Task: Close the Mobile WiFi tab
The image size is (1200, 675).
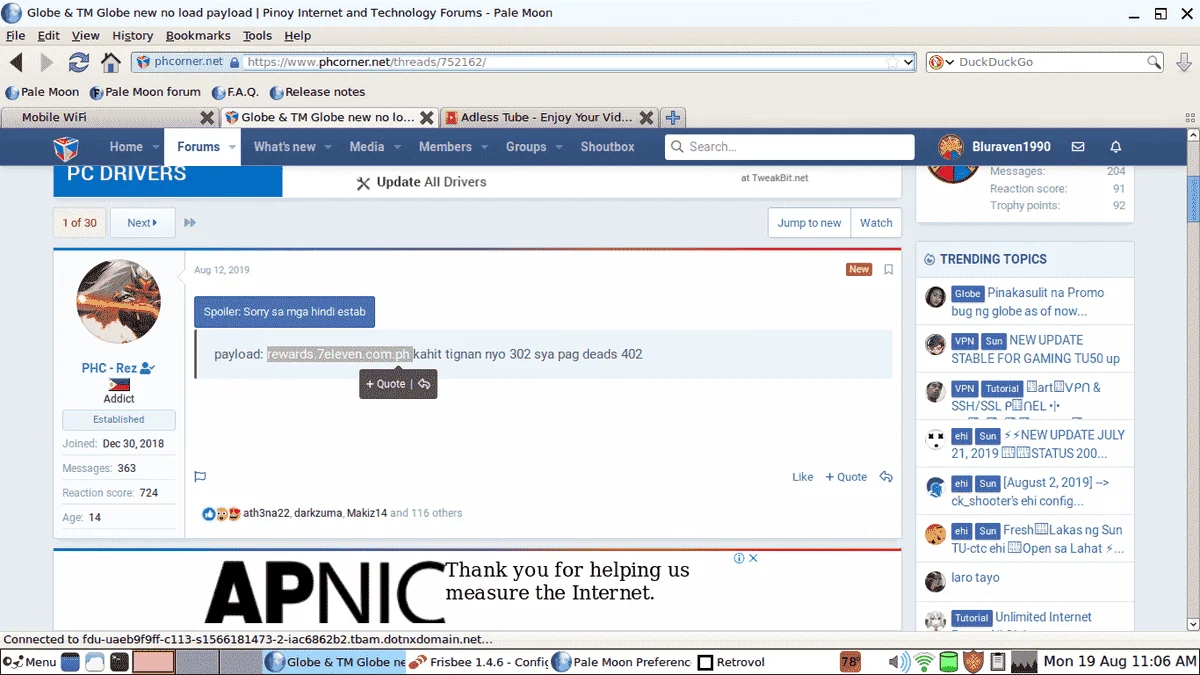Action: click(207, 117)
